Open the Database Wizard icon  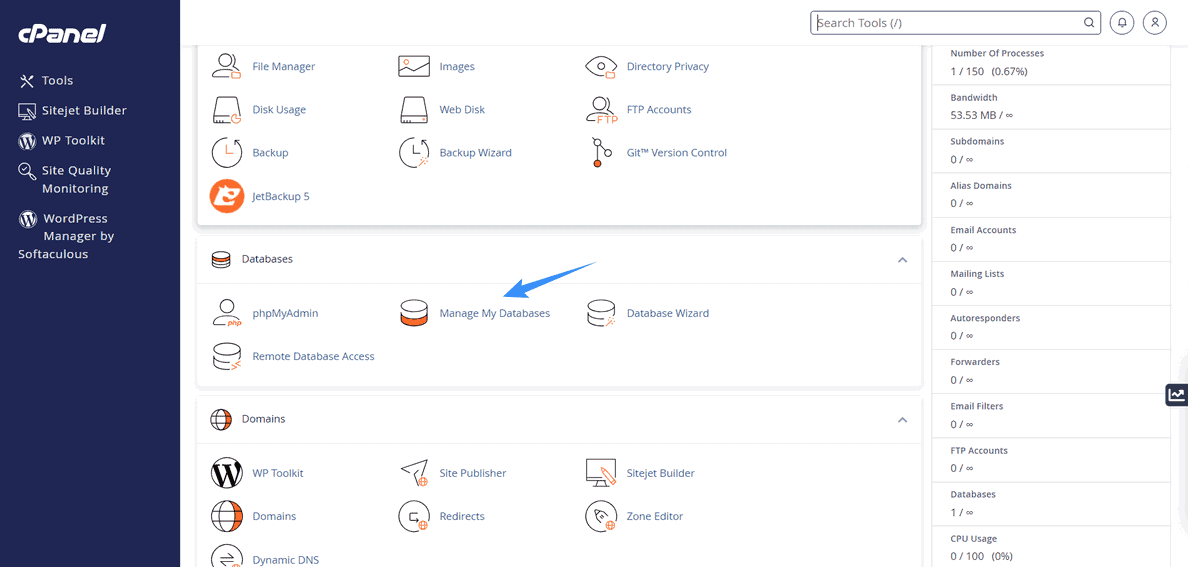[601, 313]
